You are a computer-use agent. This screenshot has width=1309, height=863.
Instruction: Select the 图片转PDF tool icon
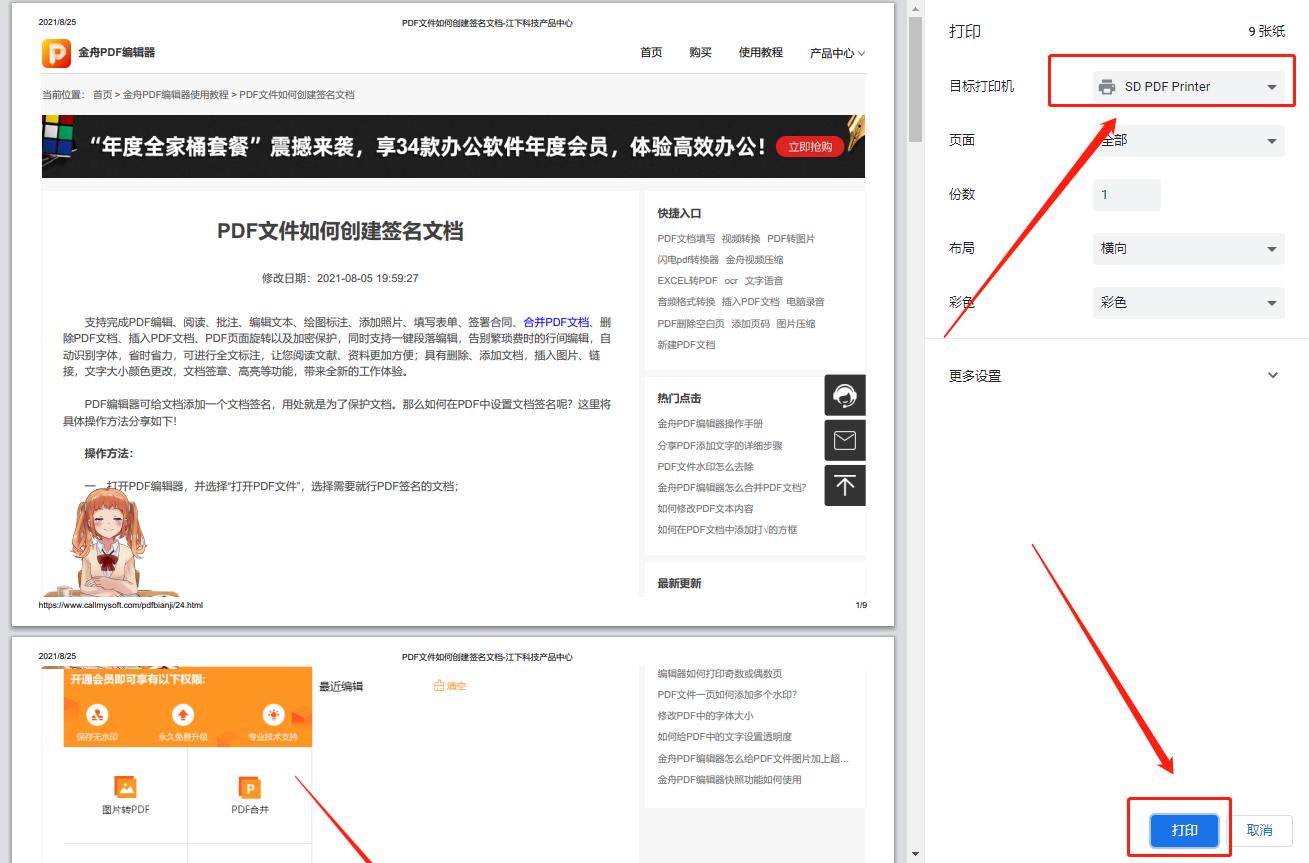tap(125, 788)
